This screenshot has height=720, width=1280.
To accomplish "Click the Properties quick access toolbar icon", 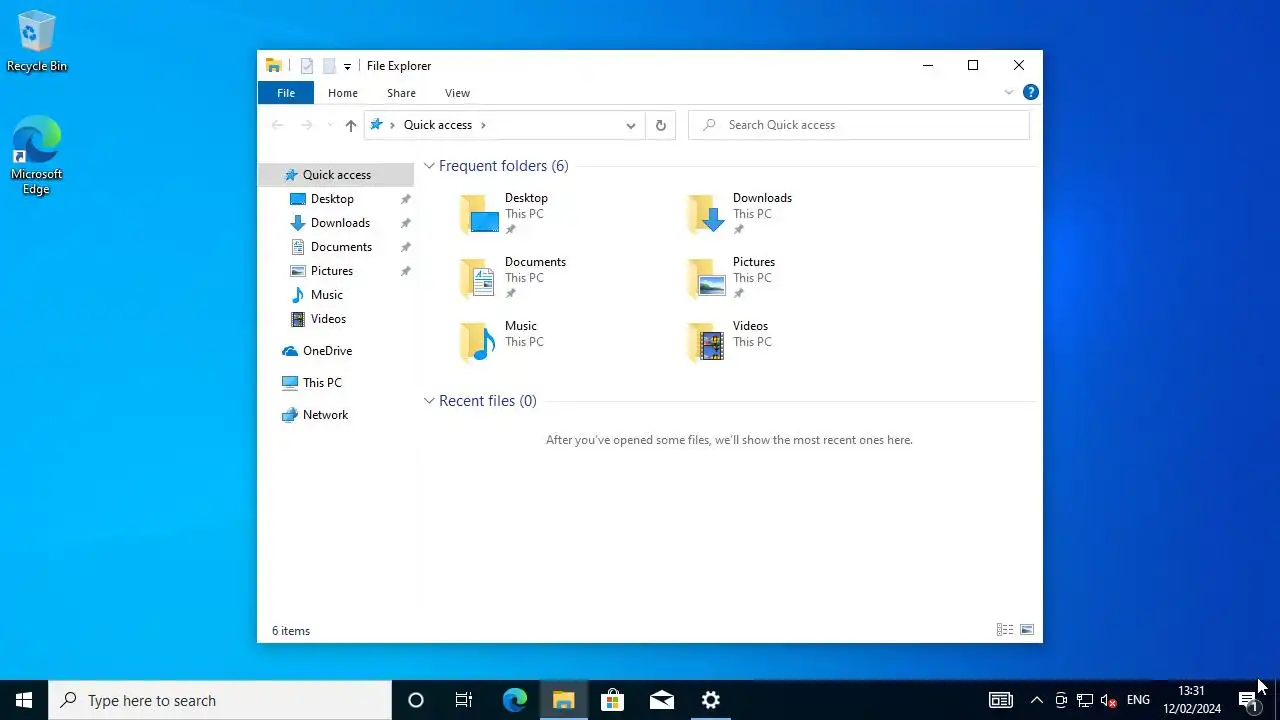I will tap(307, 66).
